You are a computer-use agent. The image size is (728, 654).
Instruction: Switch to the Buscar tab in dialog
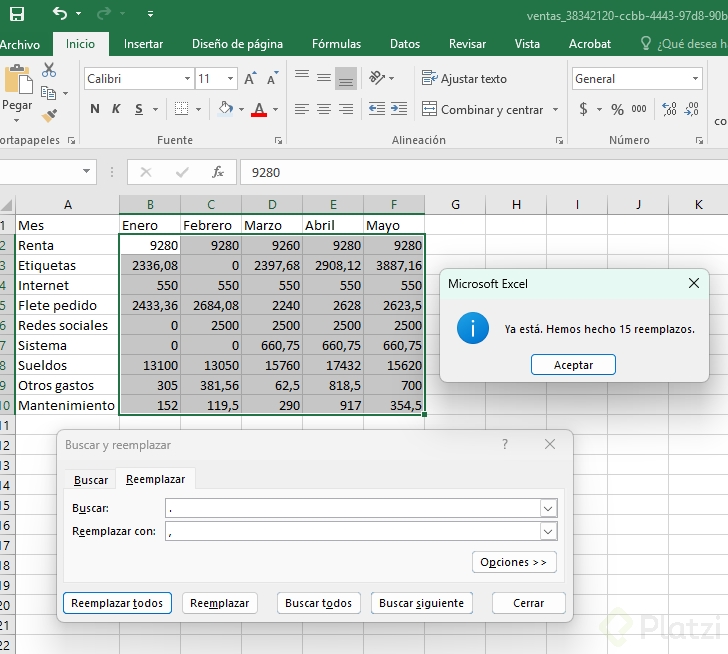point(91,480)
